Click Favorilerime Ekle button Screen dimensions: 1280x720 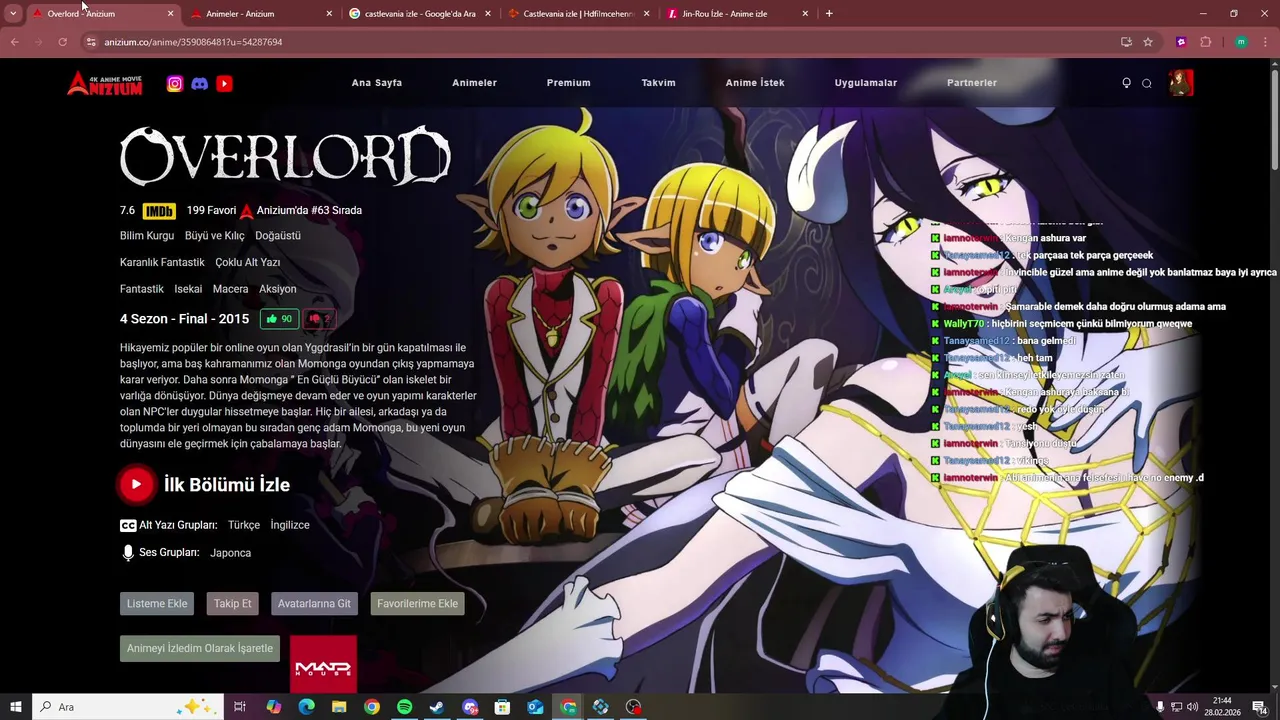click(x=417, y=604)
